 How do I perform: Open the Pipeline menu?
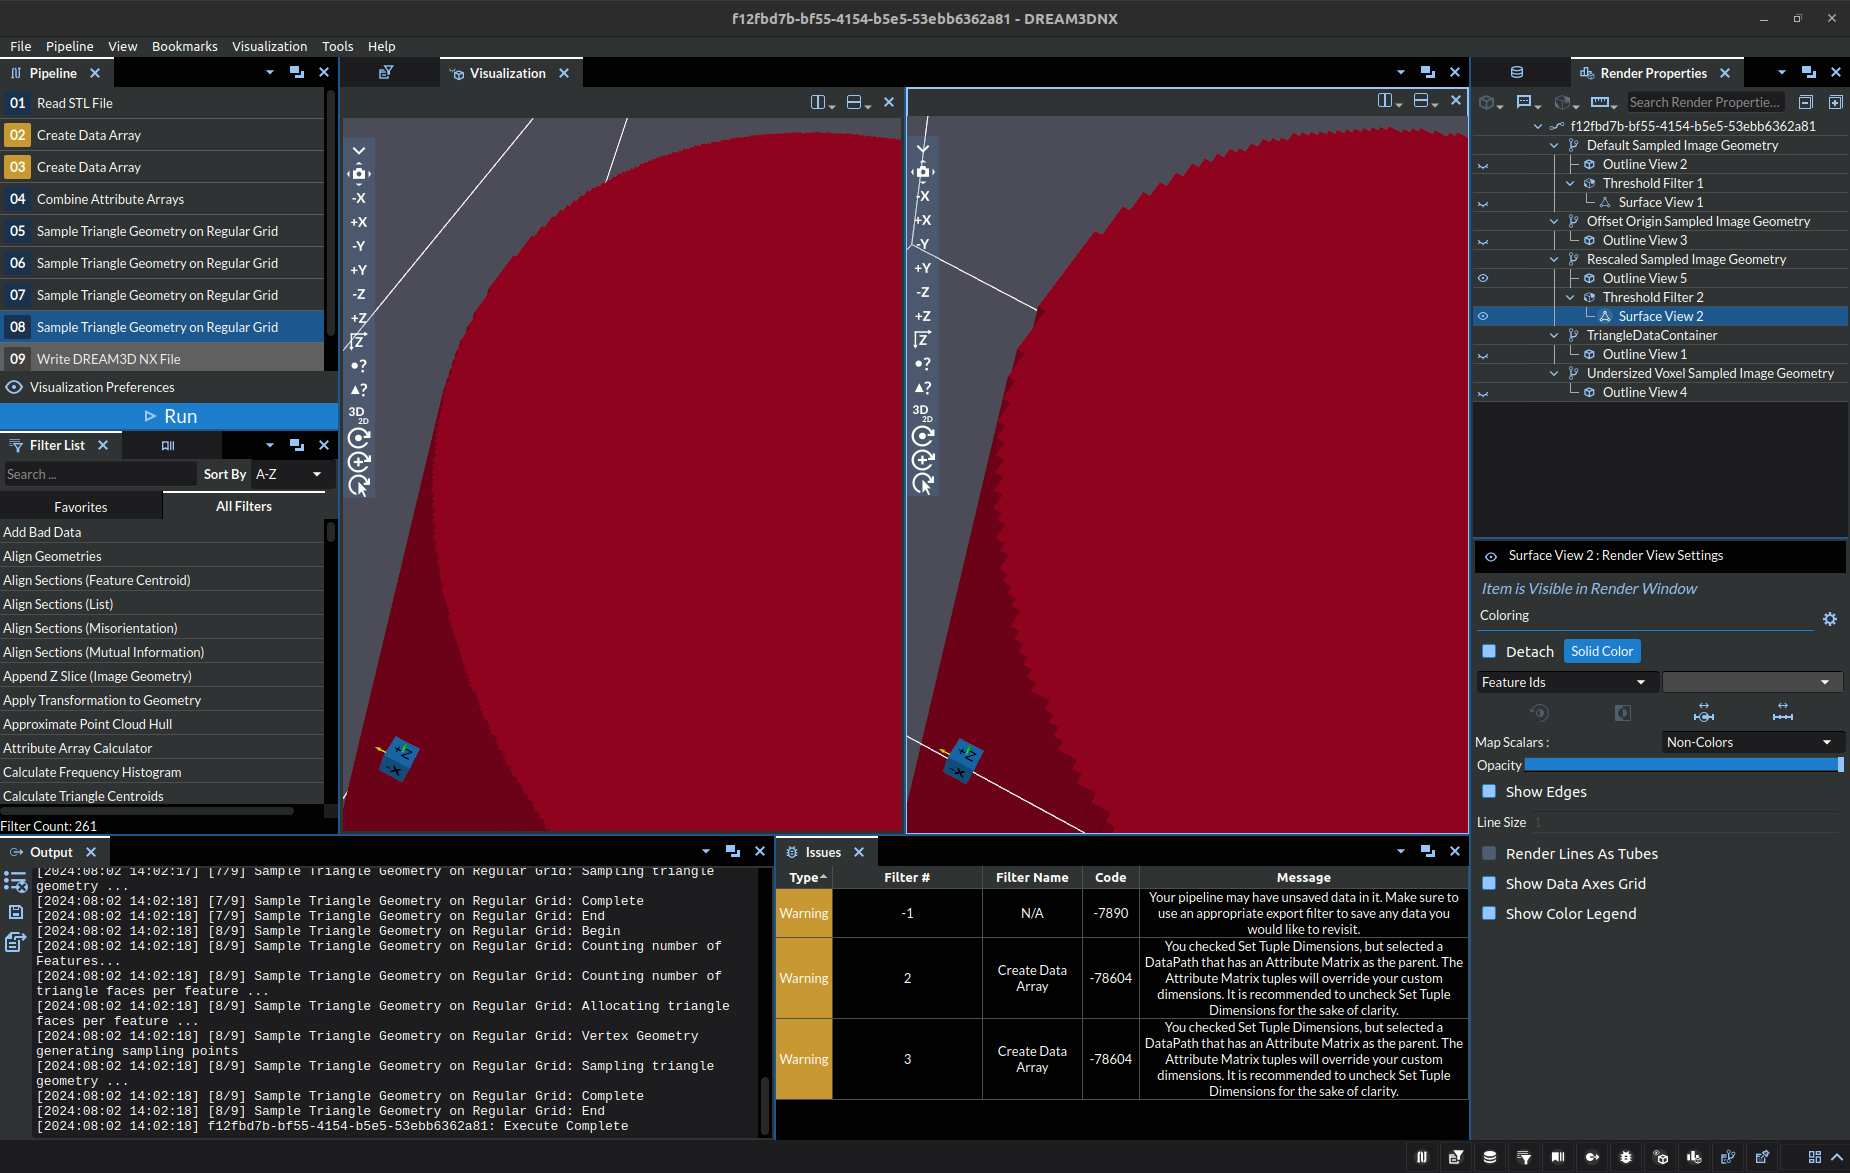point(69,46)
